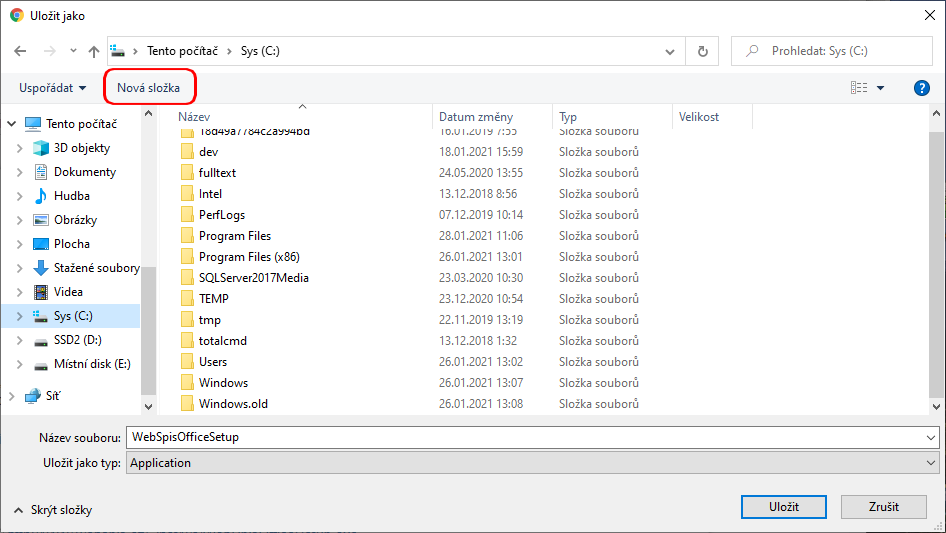Expand the Síť tree node
The height and width of the screenshot is (533, 946).
pyautogui.click(x=12, y=396)
